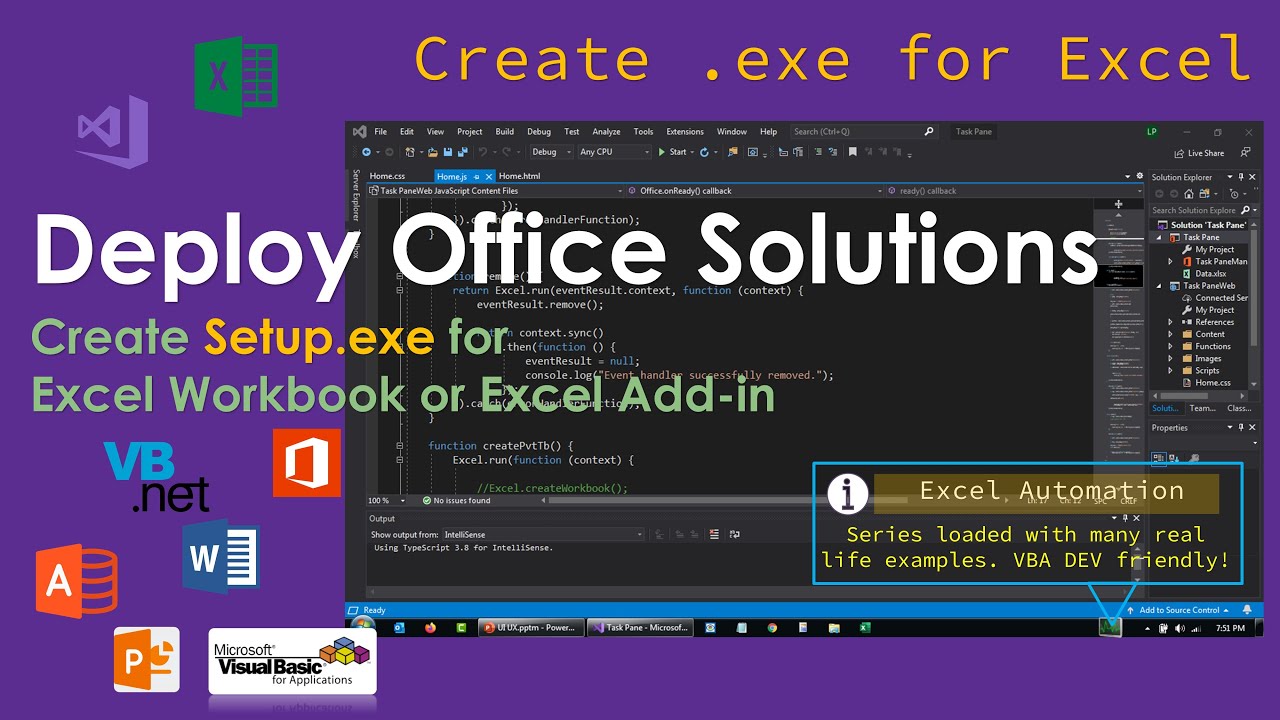Click the split editor icon above minimap
Screen dimensions: 1280x720
pos(1118,203)
